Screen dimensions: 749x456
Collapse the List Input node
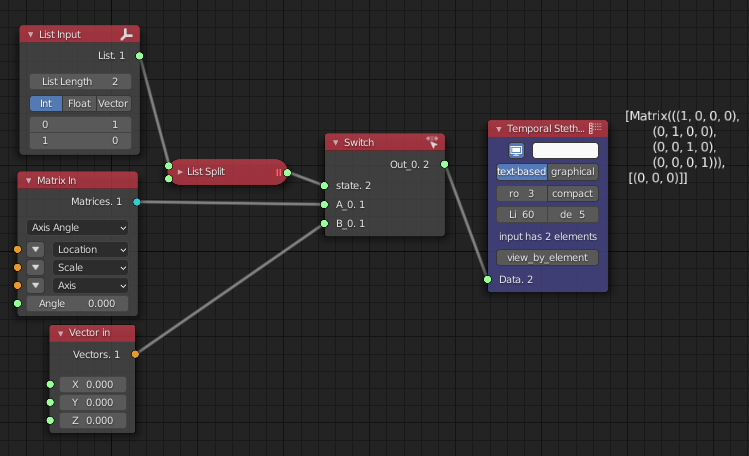coord(31,35)
